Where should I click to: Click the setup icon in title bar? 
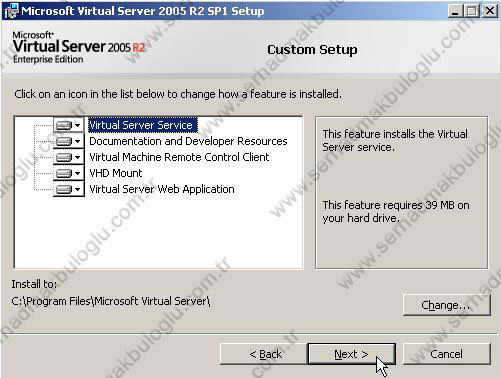tap(11, 11)
